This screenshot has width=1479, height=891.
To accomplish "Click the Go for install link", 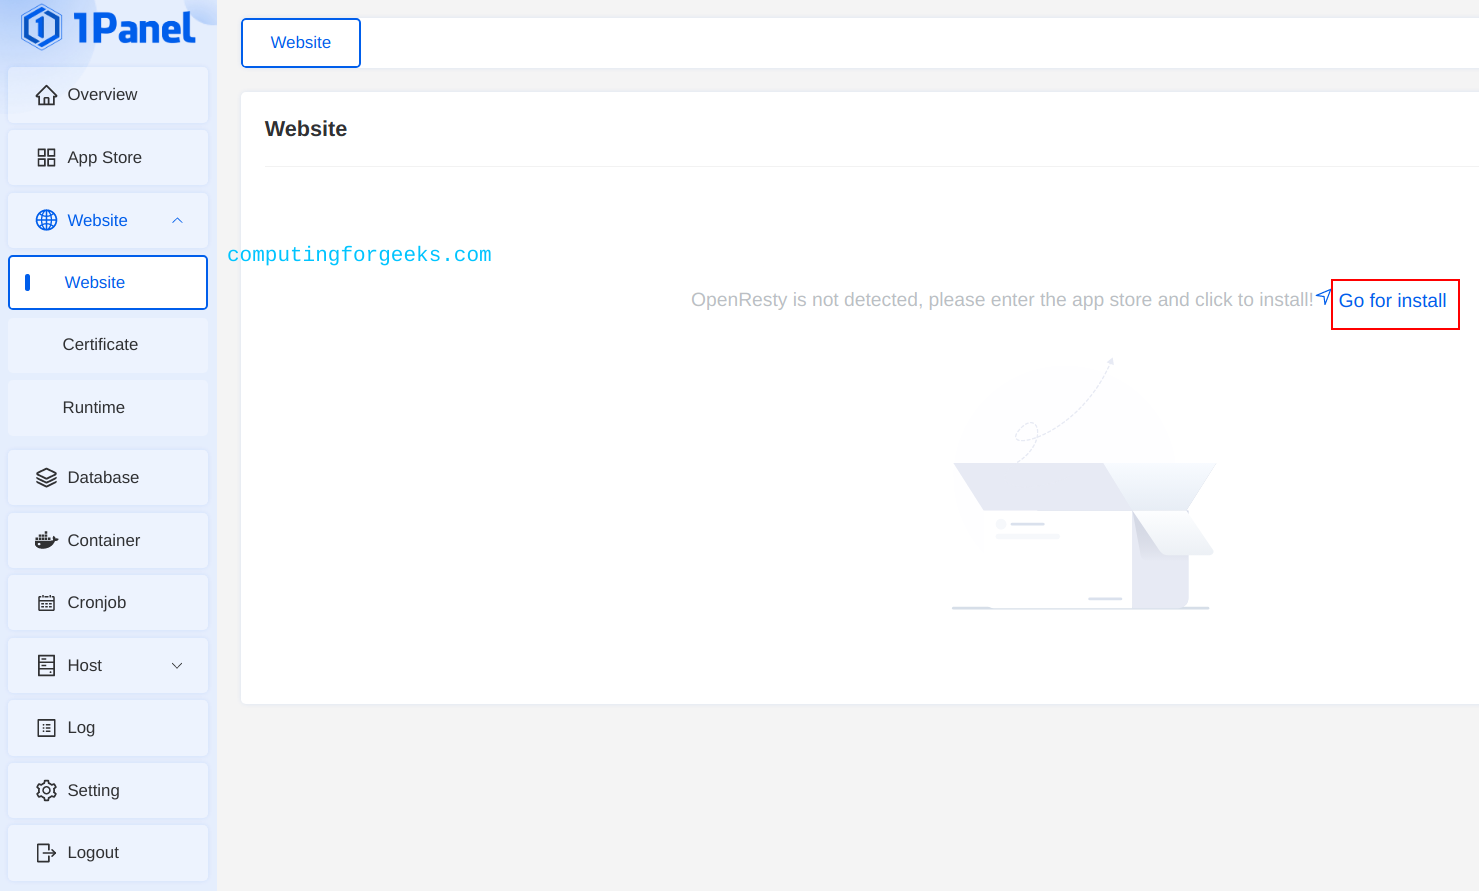I will tap(1392, 301).
